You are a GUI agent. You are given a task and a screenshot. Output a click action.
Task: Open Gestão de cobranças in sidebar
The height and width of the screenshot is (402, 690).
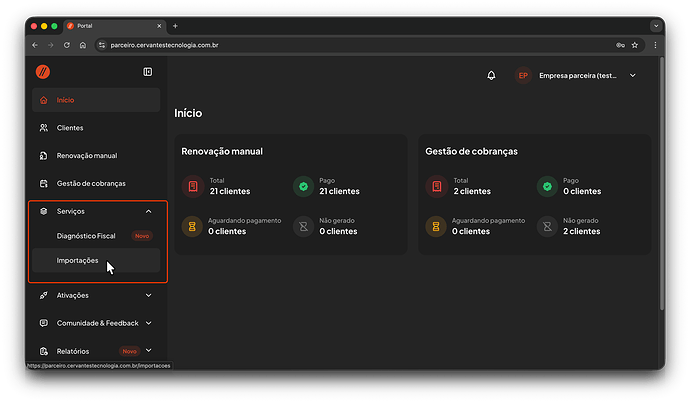tap(90, 183)
